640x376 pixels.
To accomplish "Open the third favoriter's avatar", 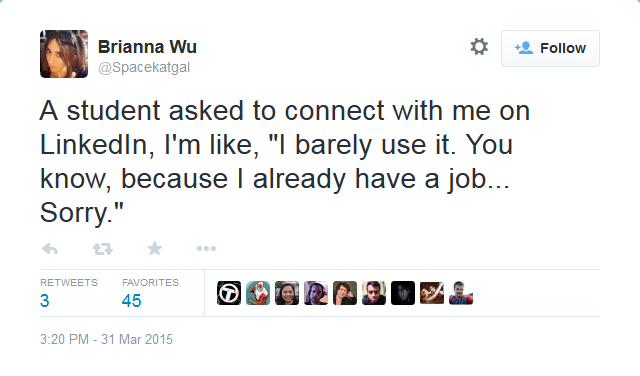I will tap(287, 293).
